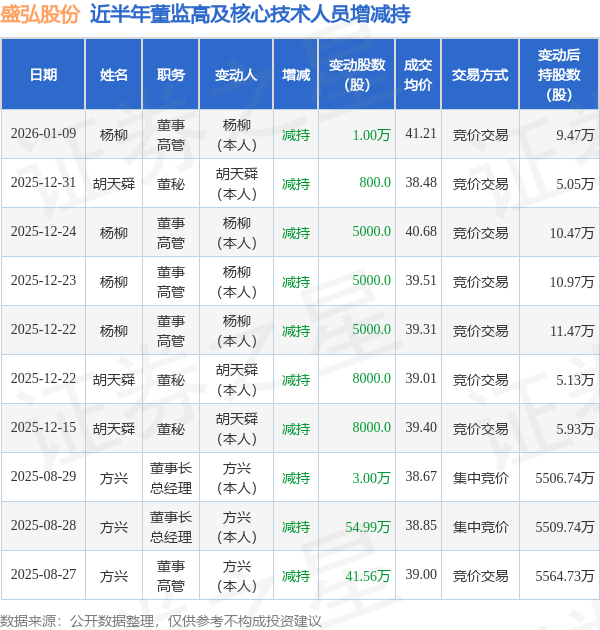Select the 职务 column header
This screenshot has height=630, width=600.
click(171, 75)
